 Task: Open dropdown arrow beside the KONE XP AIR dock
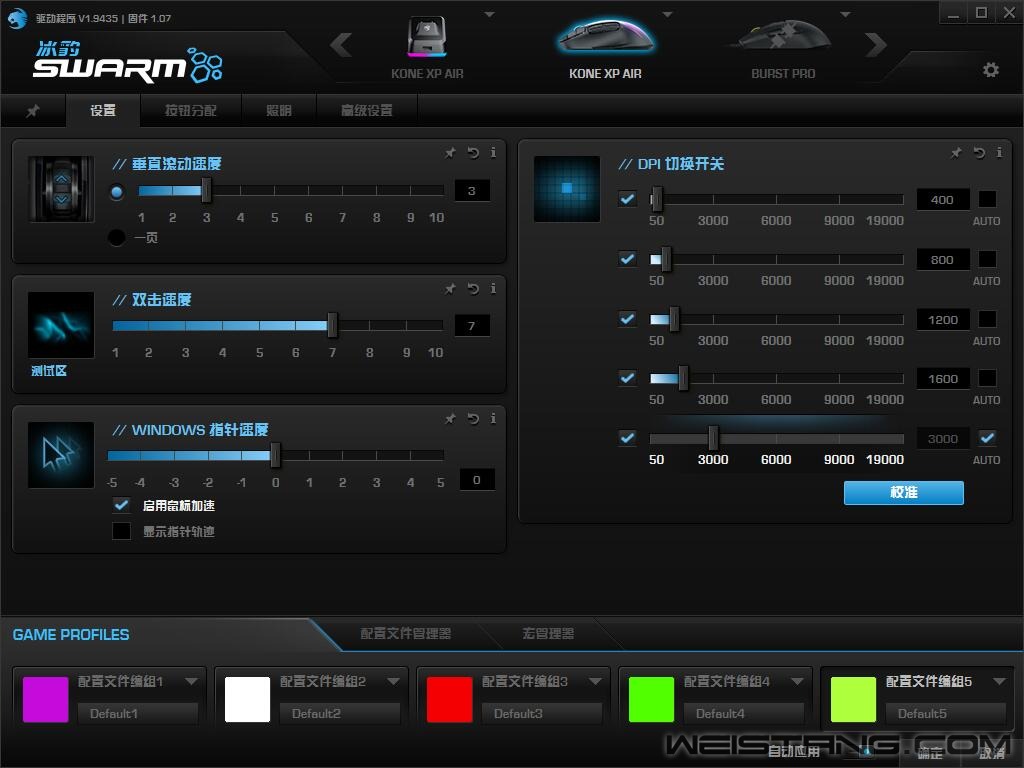(x=490, y=14)
